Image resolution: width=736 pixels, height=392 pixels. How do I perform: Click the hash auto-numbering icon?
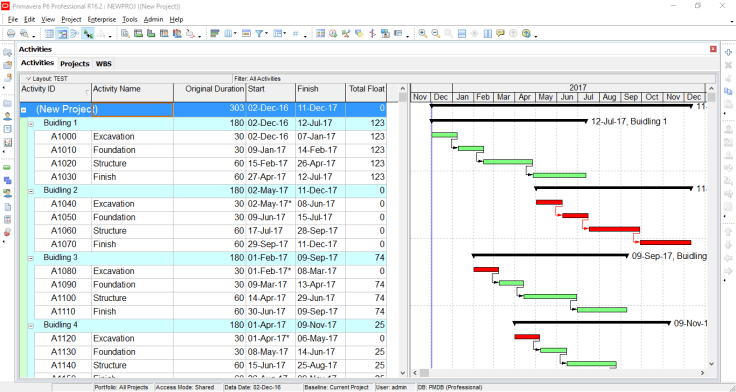click(295, 33)
